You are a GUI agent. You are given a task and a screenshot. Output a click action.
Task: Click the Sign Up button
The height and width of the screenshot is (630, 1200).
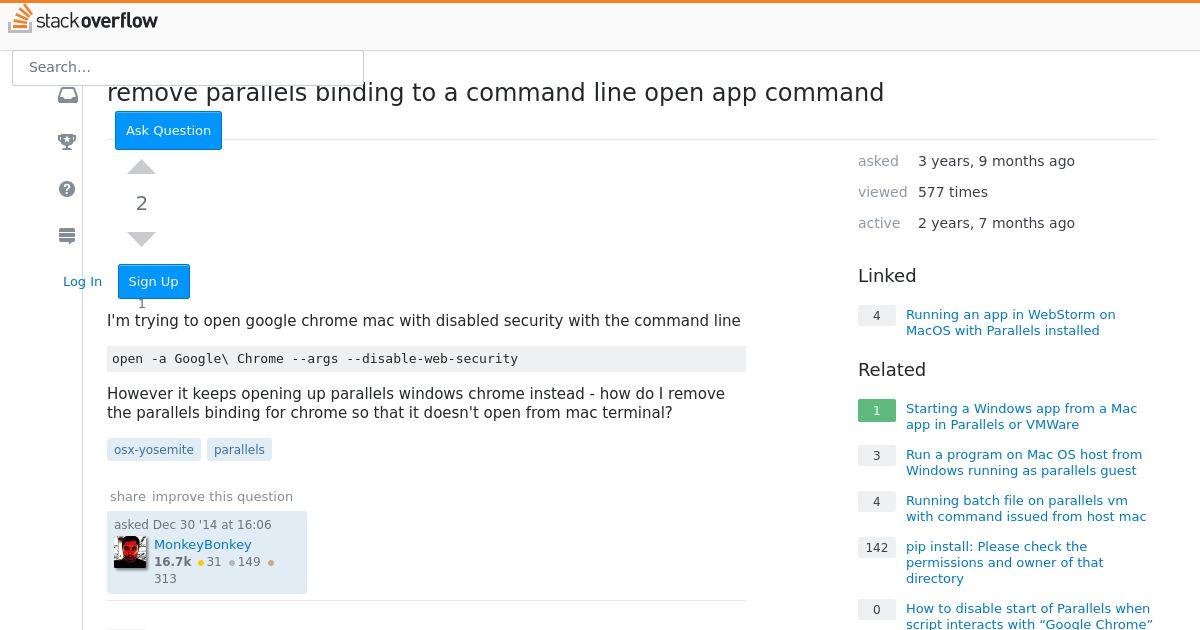click(x=153, y=282)
